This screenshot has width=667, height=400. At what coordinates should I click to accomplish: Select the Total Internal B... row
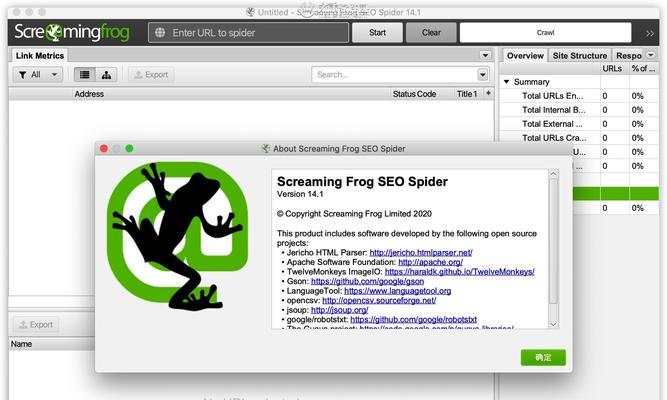coord(580,110)
